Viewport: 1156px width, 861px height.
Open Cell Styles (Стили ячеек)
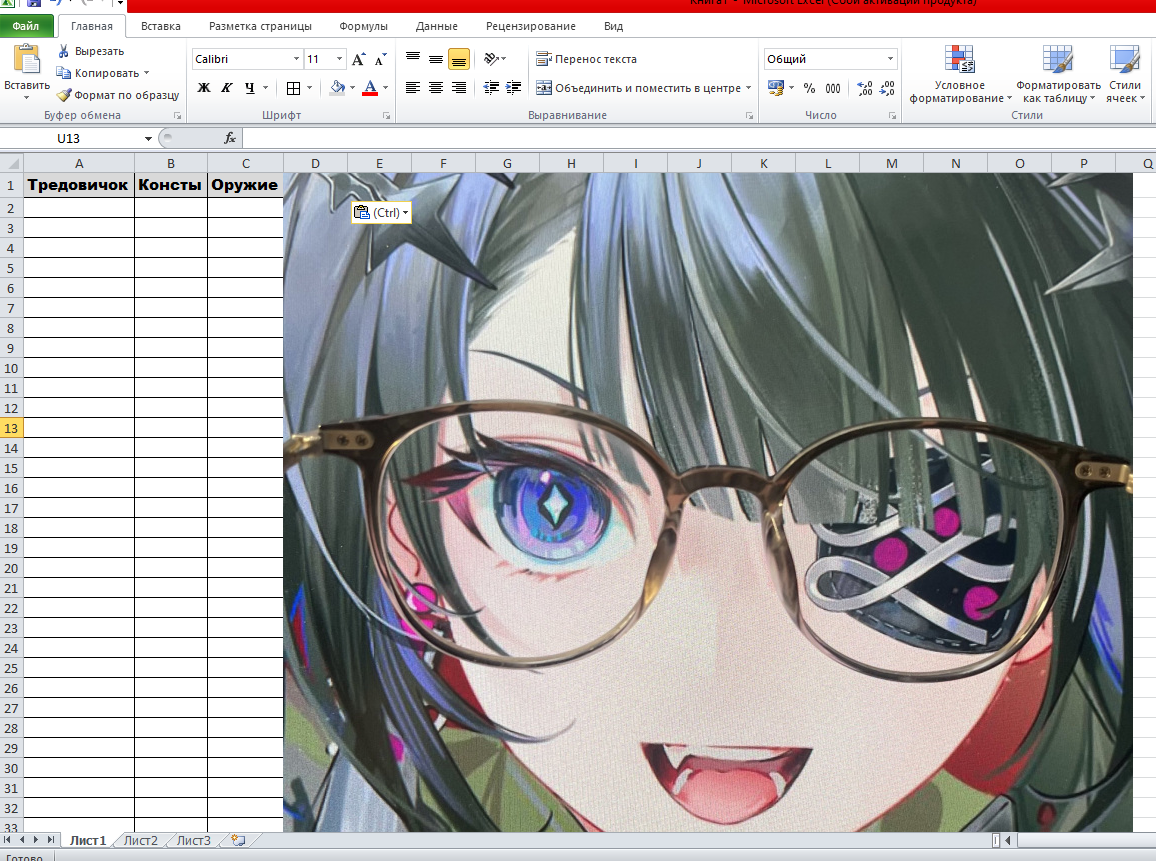pyautogui.click(x=1124, y=74)
